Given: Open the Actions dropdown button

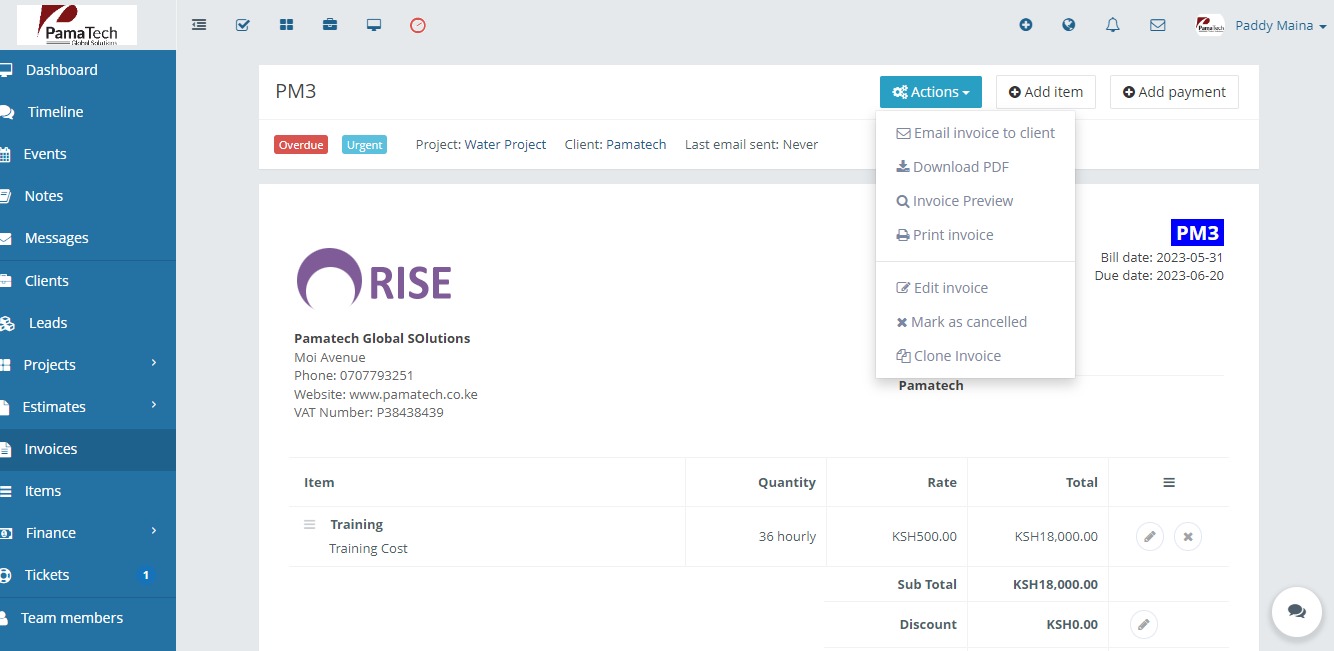Looking at the screenshot, I should 931,92.
